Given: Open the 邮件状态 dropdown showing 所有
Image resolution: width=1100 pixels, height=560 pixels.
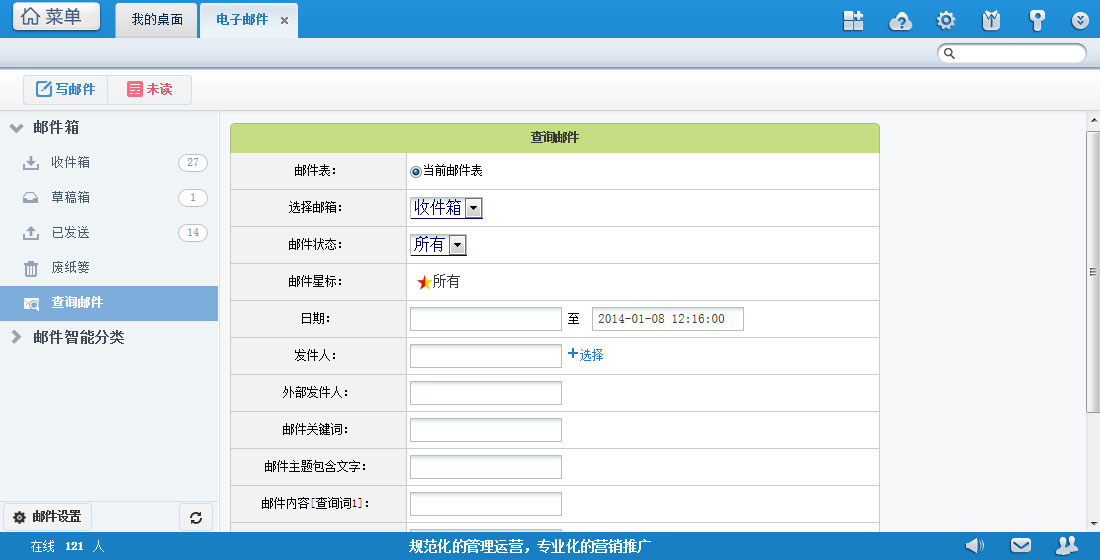Looking at the screenshot, I should [x=438, y=245].
